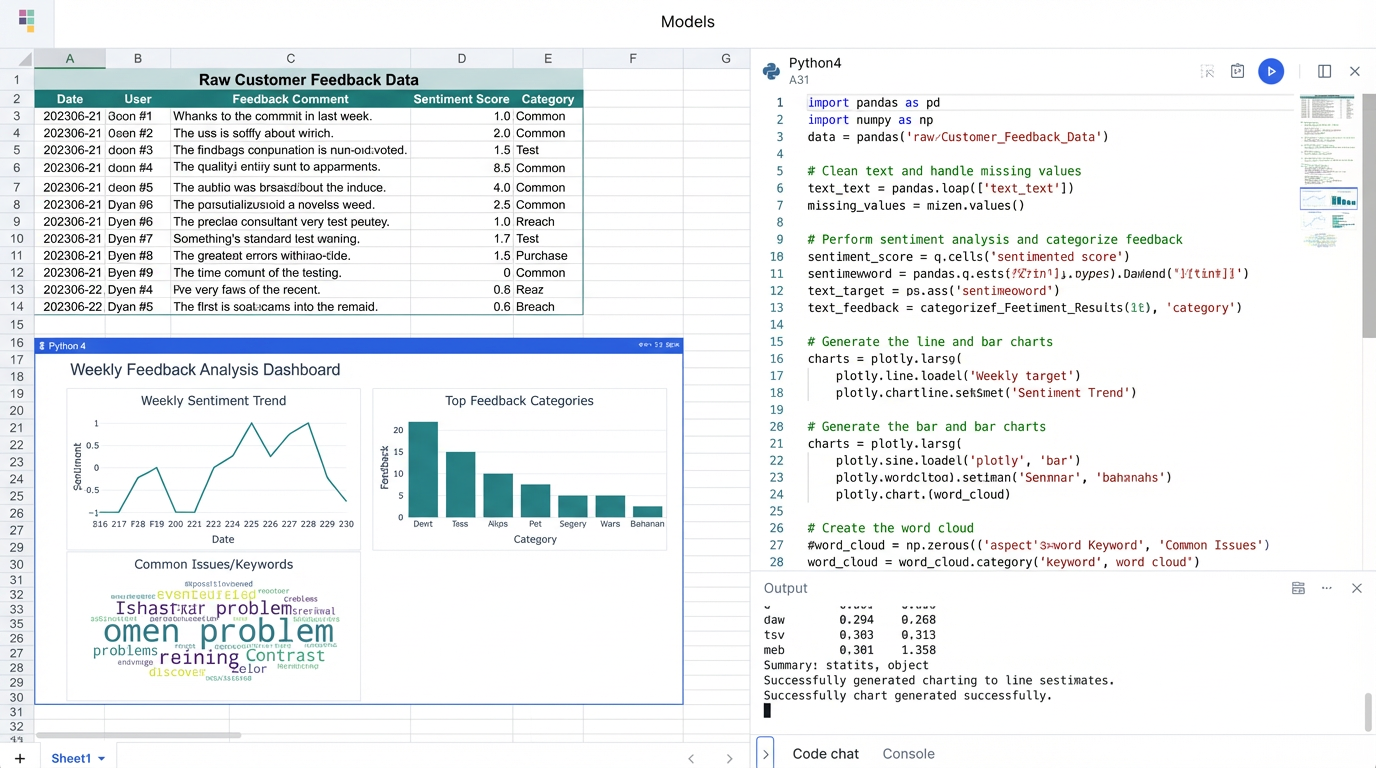Select row 3 header
This screenshot has width=1376, height=768.
pyautogui.click(x=17, y=116)
